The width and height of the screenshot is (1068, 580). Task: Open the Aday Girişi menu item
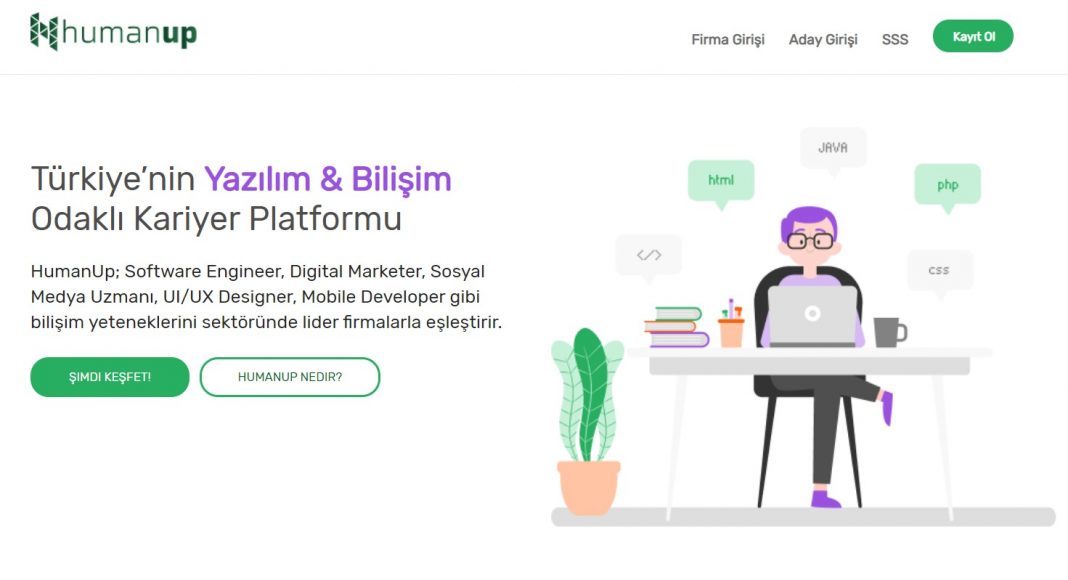click(823, 39)
